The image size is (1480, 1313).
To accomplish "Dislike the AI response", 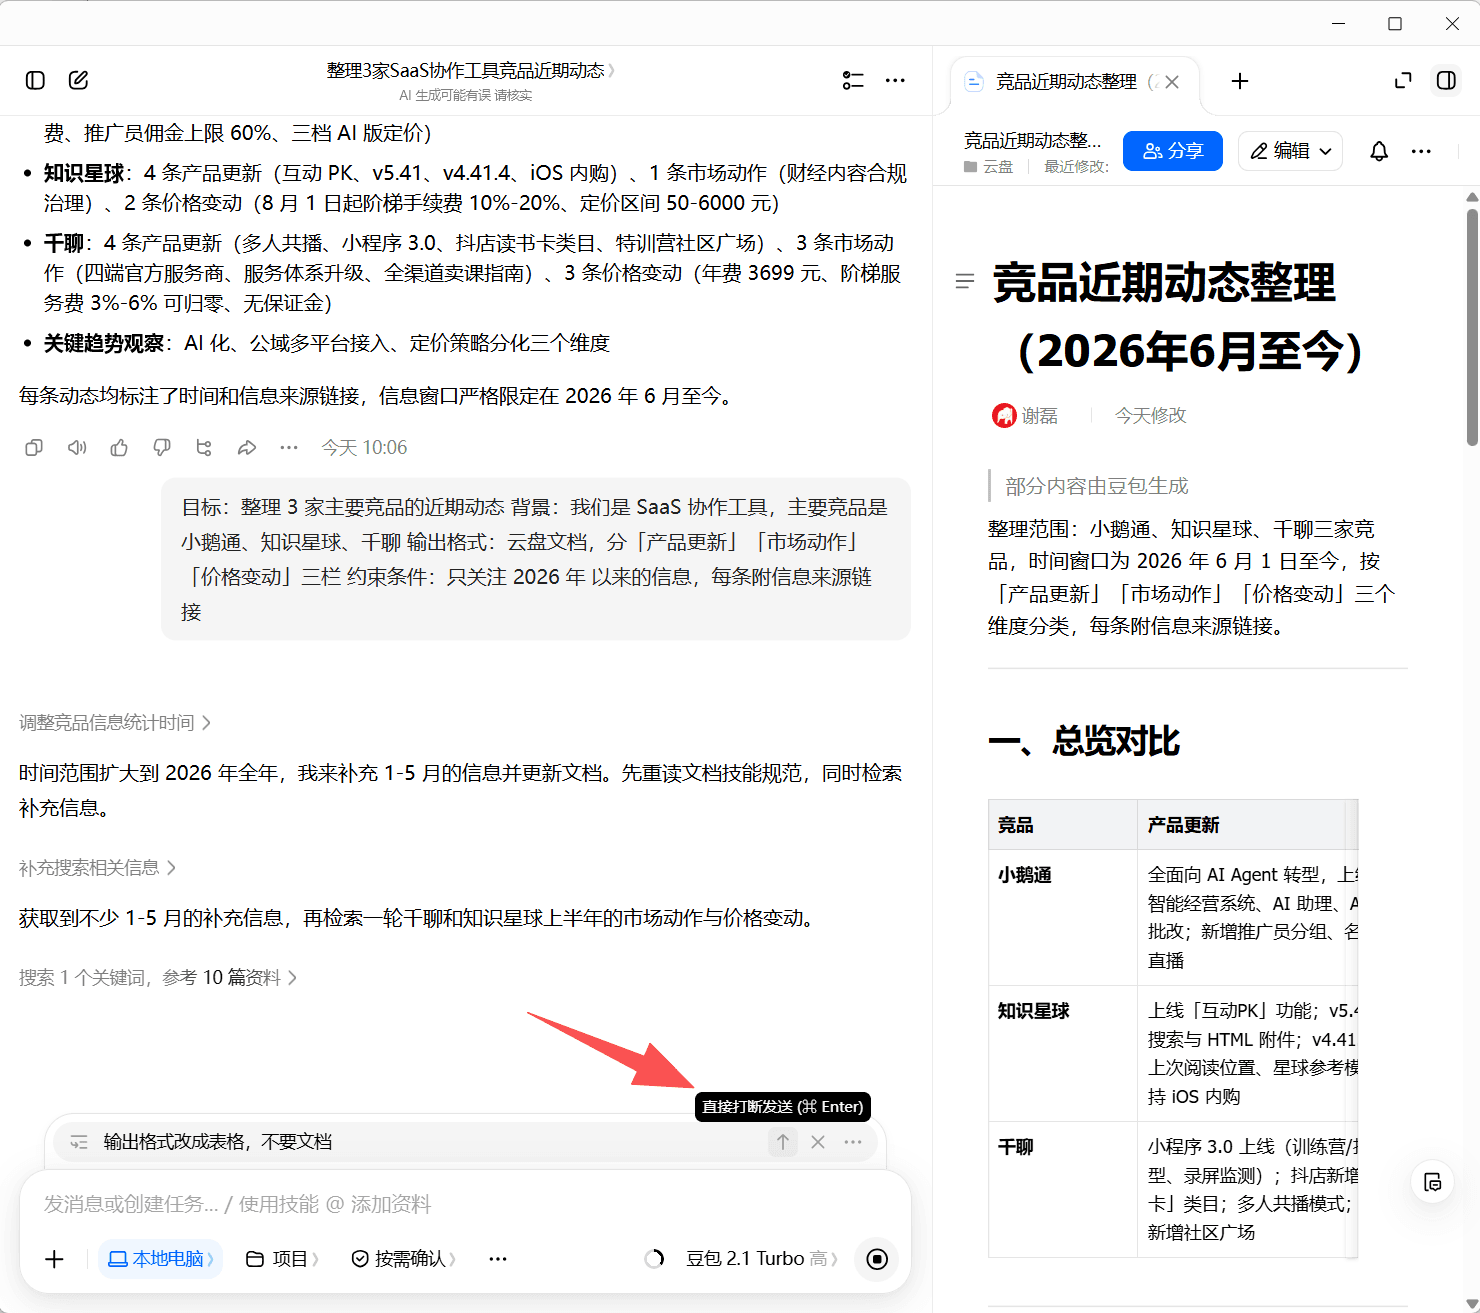I will pos(162,448).
